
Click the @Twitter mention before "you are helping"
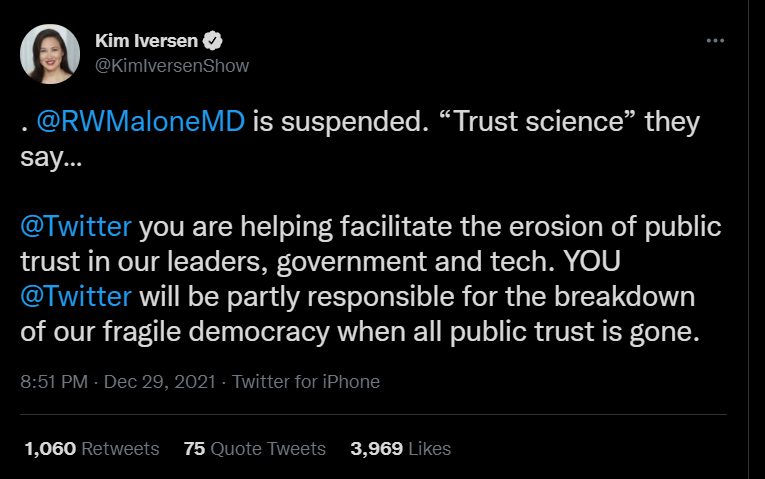(x=76, y=225)
